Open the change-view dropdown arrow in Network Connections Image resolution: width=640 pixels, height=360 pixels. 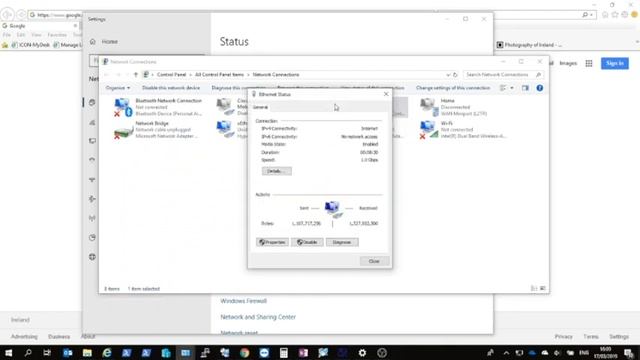tap(512, 88)
